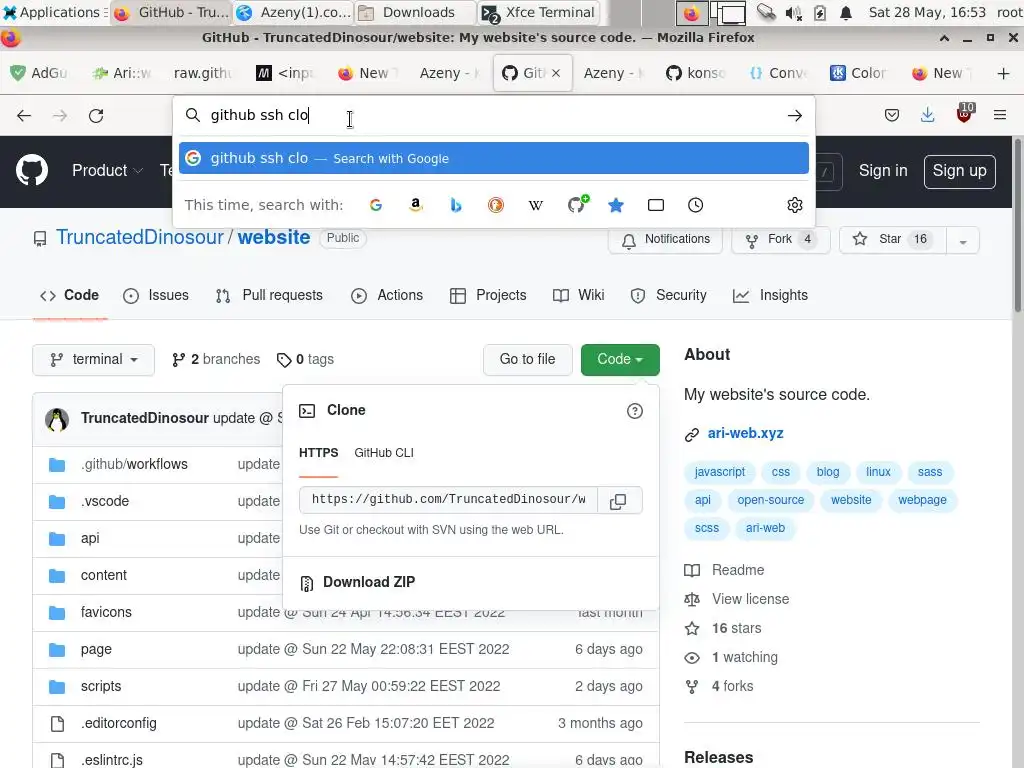Select the HTTPS clone tab
Screen dimensions: 1024x768
pos(319,453)
